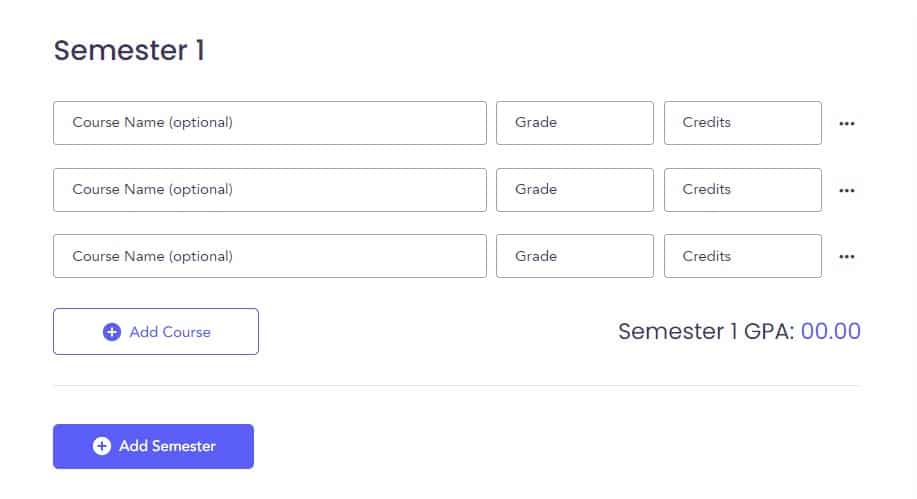
Task: Click the plus icon in Add Course
Action: 112,332
